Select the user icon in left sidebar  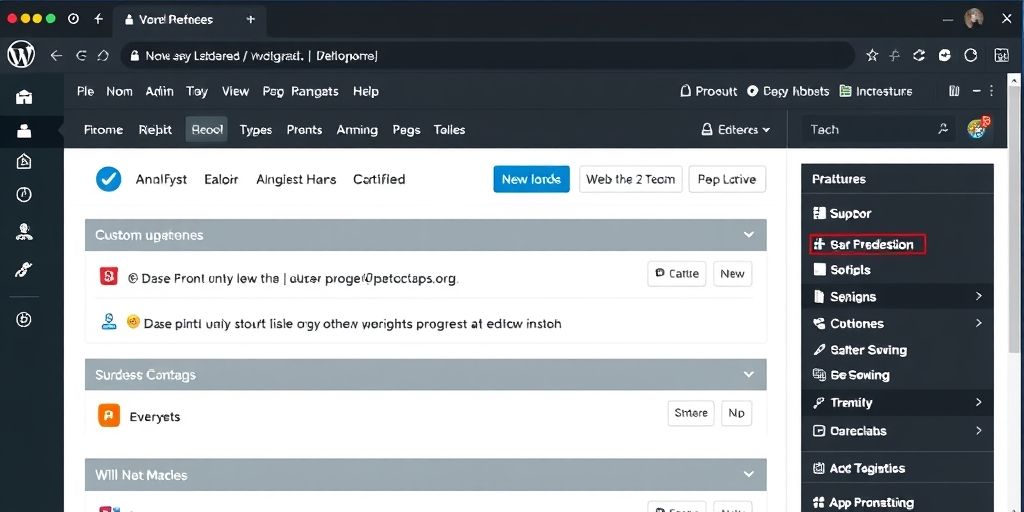[x=24, y=131]
